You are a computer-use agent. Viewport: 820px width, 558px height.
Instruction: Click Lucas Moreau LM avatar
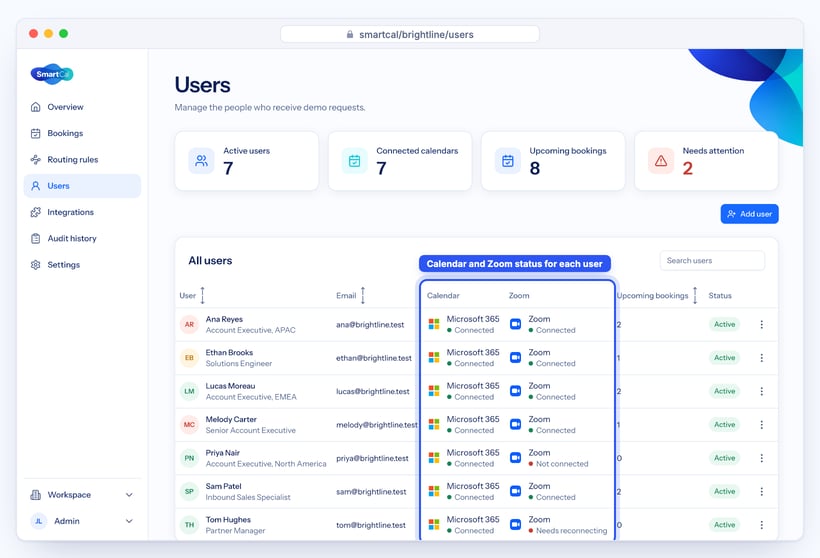click(x=189, y=391)
